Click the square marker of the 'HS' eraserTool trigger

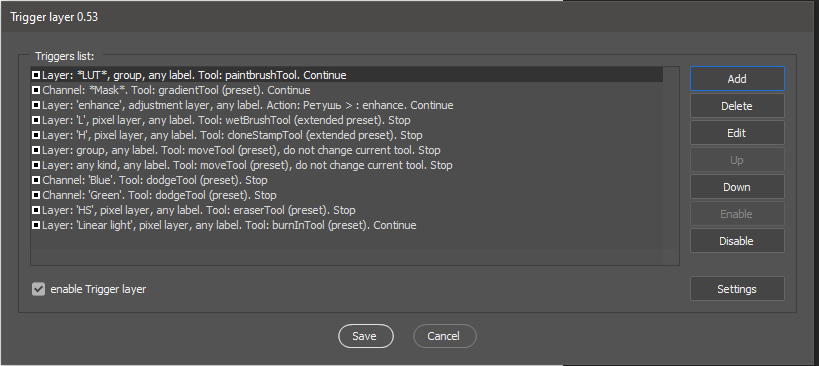36,210
